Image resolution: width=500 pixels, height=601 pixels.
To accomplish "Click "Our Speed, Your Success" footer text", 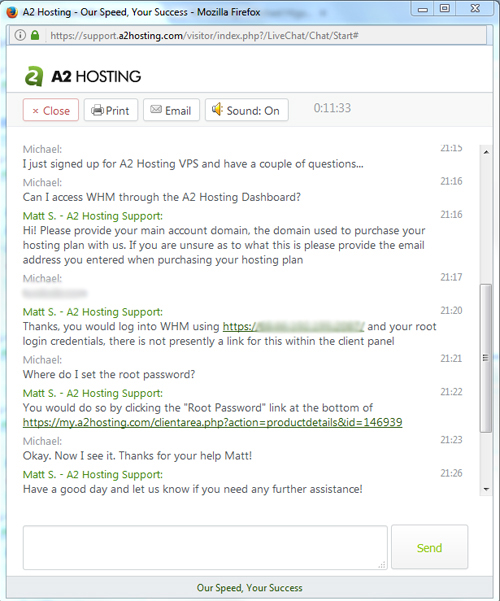I will (x=250, y=588).
